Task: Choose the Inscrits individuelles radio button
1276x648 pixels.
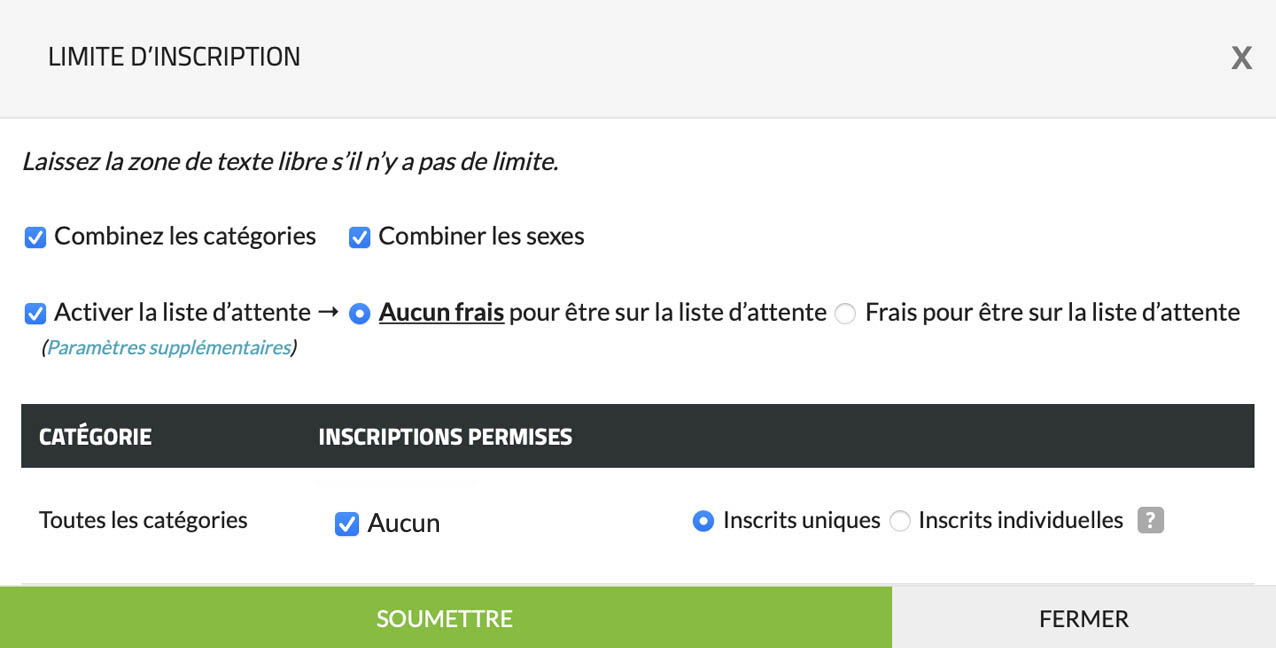Action: pos(900,521)
